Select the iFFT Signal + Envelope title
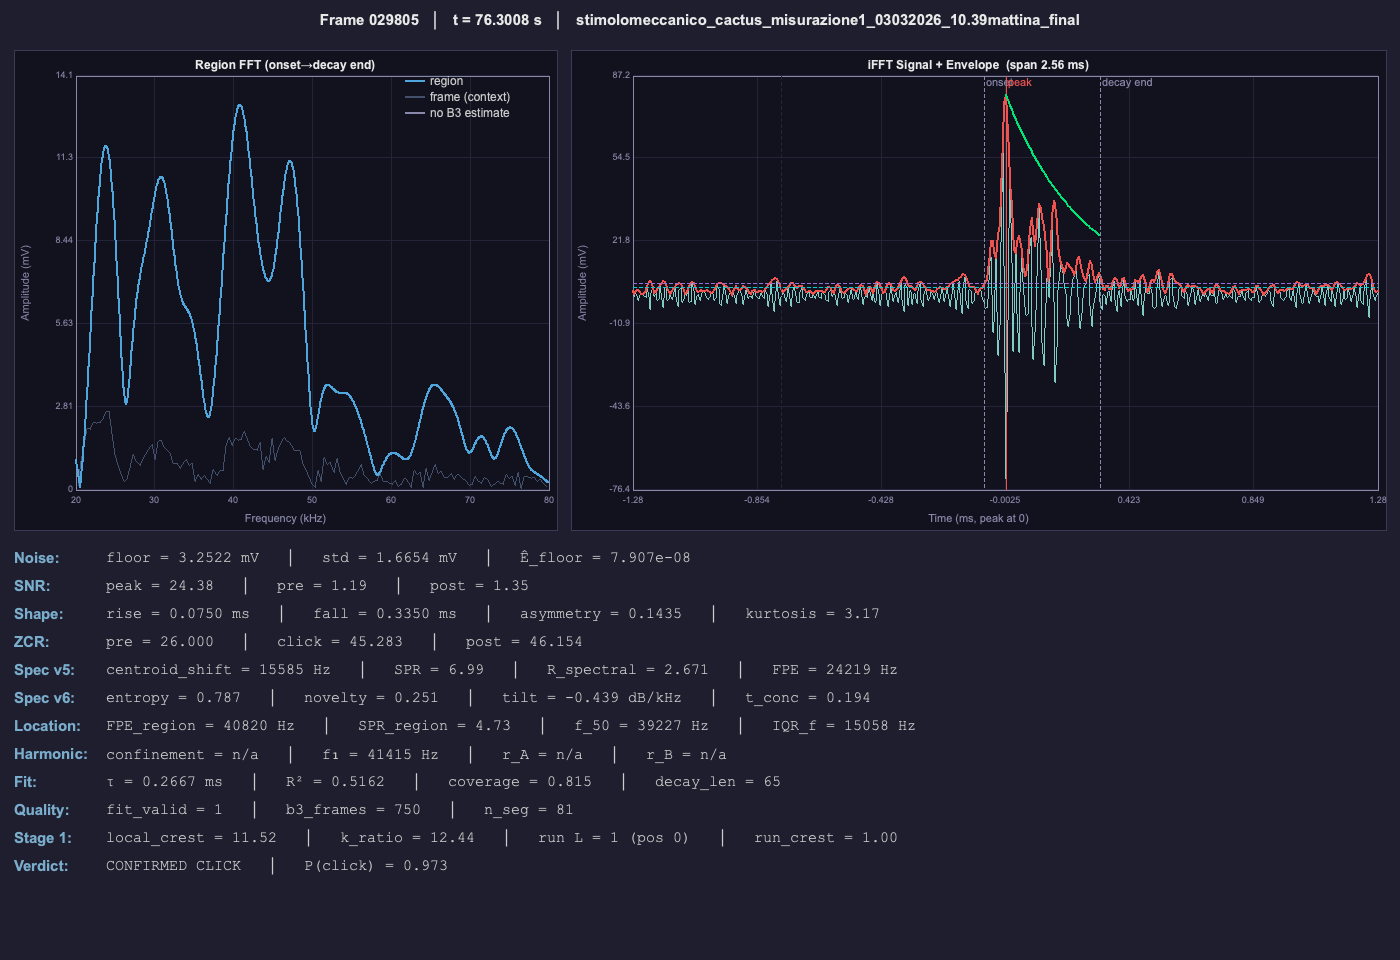Viewport: 1400px width, 960px height. tap(978, 65)
